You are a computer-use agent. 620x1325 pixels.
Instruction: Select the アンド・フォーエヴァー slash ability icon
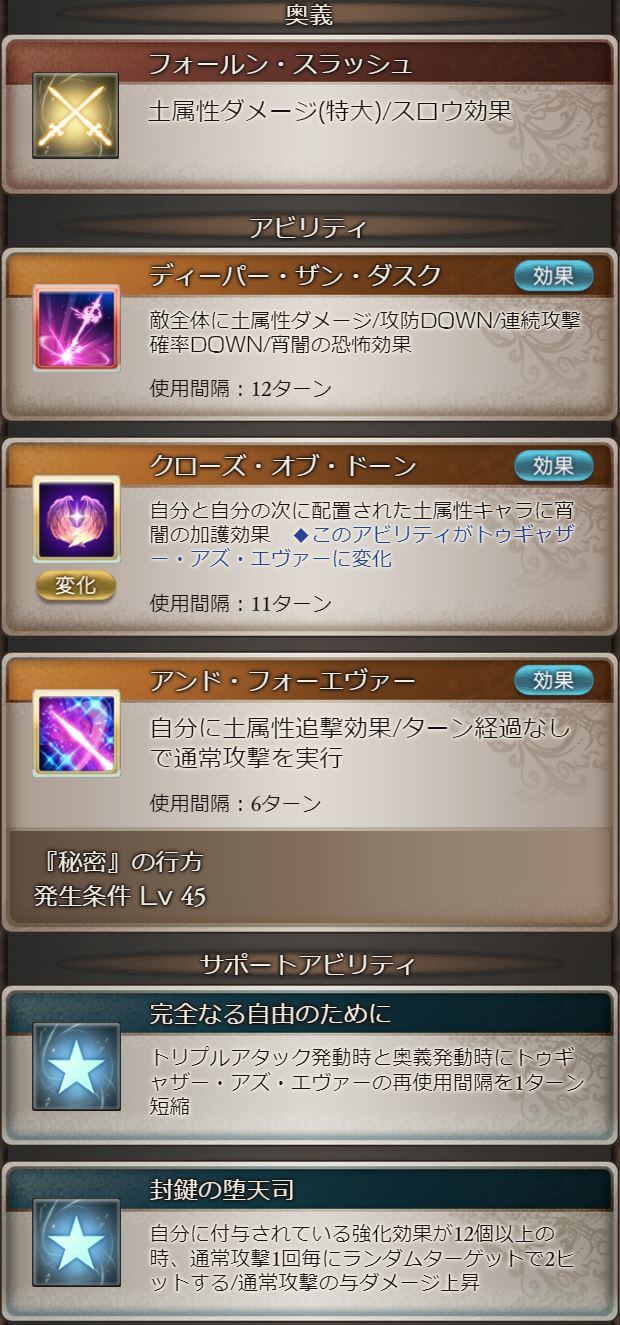[x=77, y=733]
